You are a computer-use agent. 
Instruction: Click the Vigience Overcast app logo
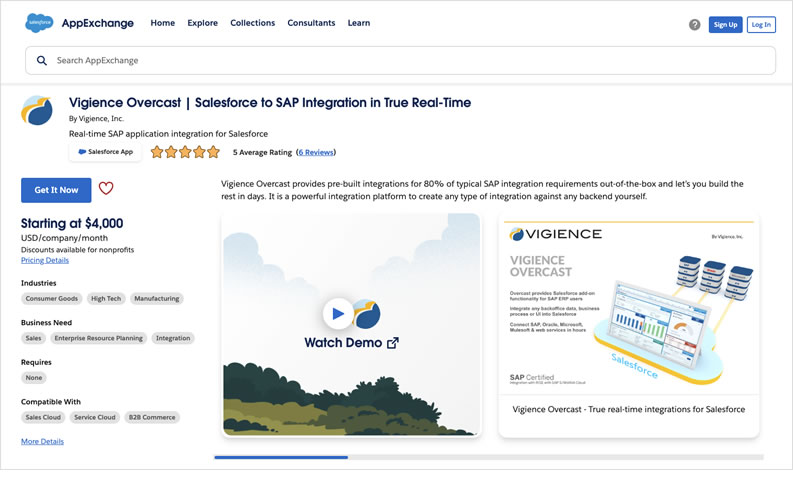click(37, 110)
